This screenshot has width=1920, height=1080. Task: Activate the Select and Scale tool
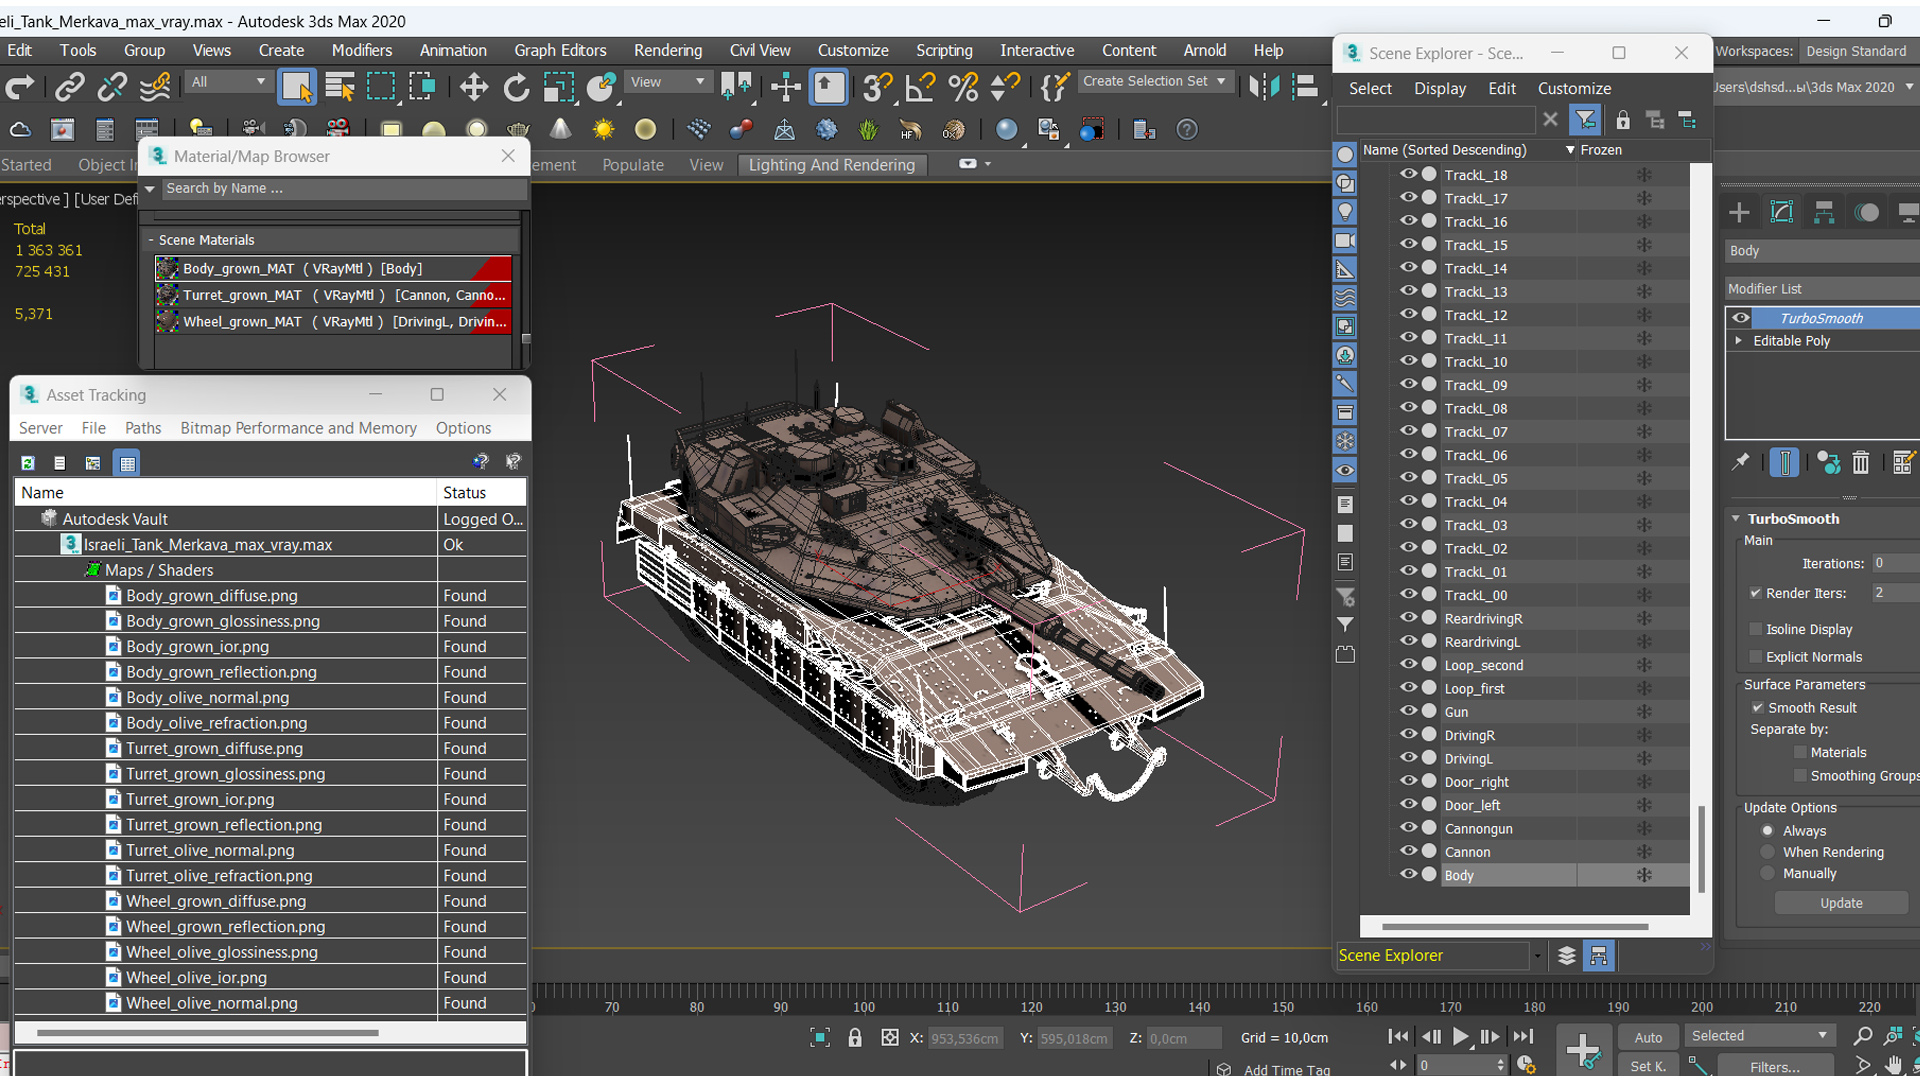[558, 87]
